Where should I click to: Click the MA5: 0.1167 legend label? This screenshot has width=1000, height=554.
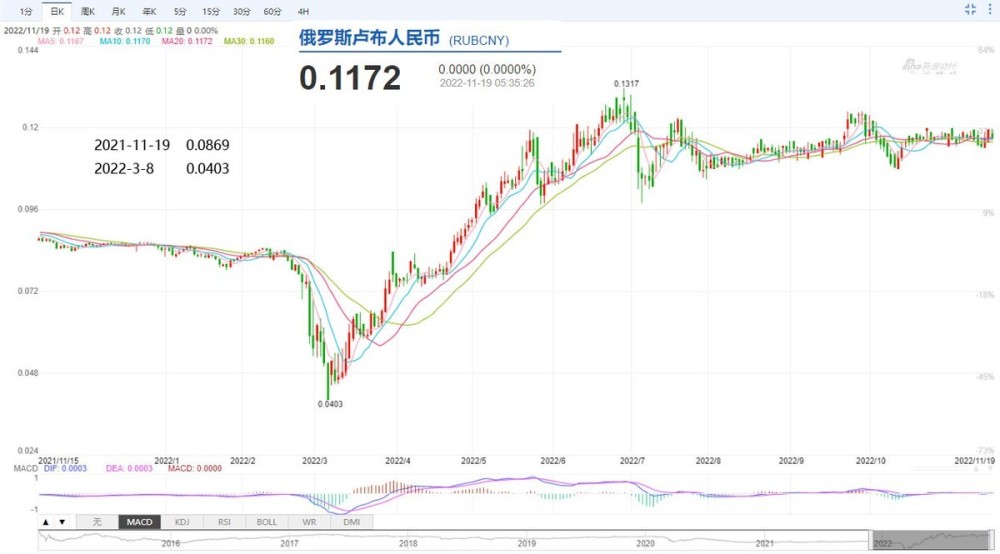pyautogui.click(x=61, y=41)
